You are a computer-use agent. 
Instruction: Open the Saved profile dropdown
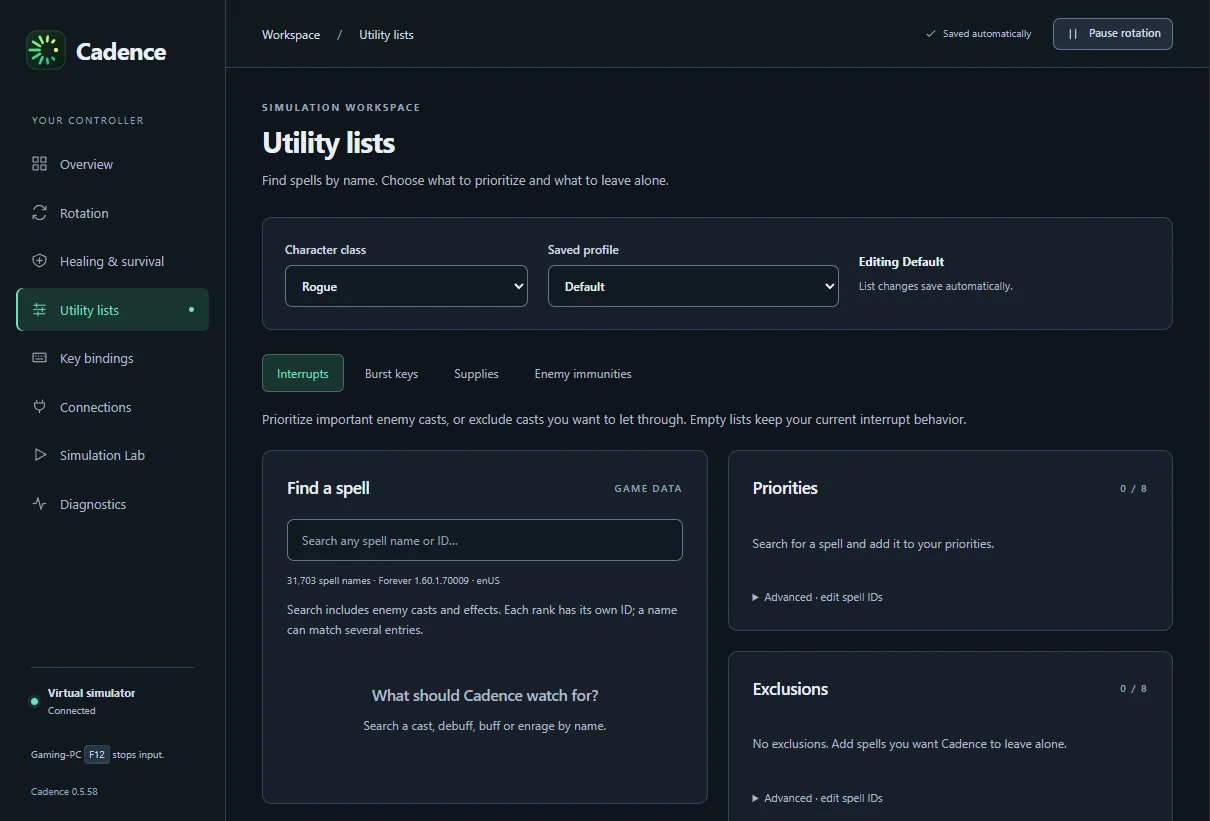[693, 286]
